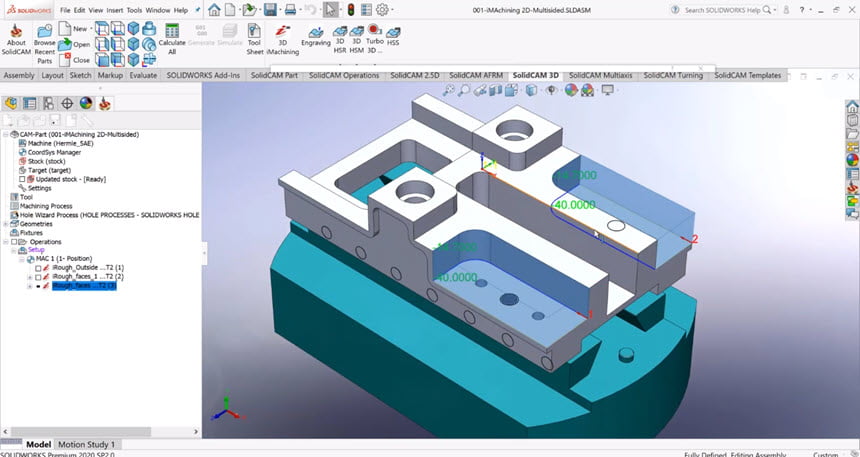Expand the Geometries node
This screenshot has width=860, height=457.
(5, 224)
